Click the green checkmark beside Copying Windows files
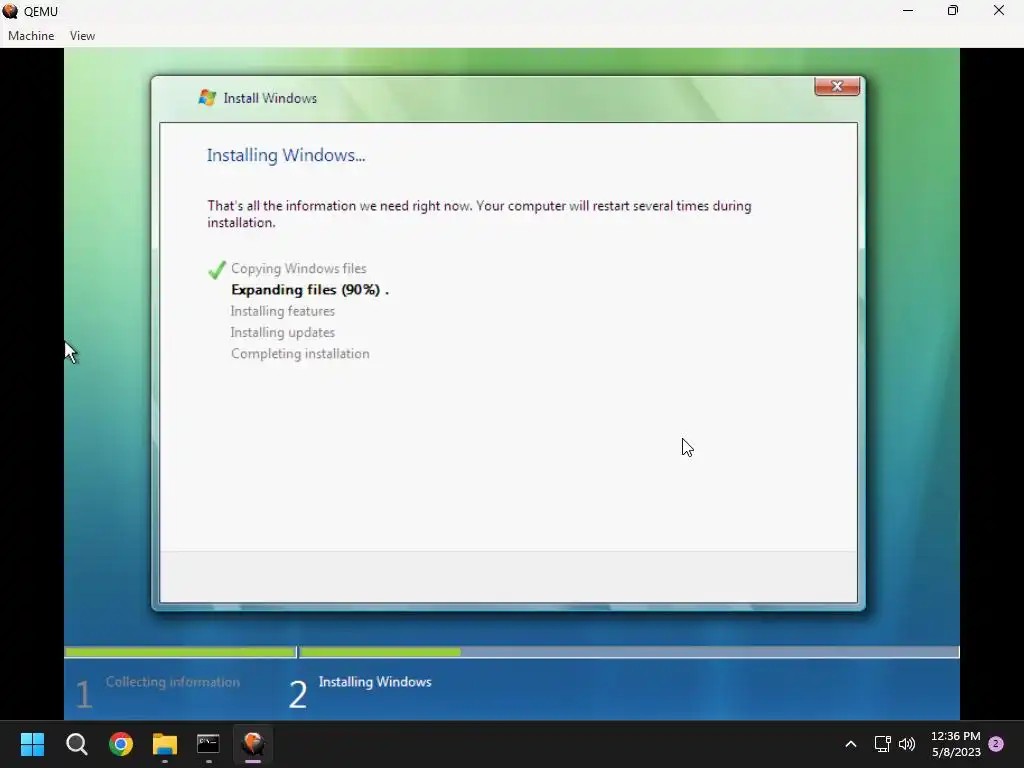Viewport: 1024px width, 768px height. tap(217, 269)
